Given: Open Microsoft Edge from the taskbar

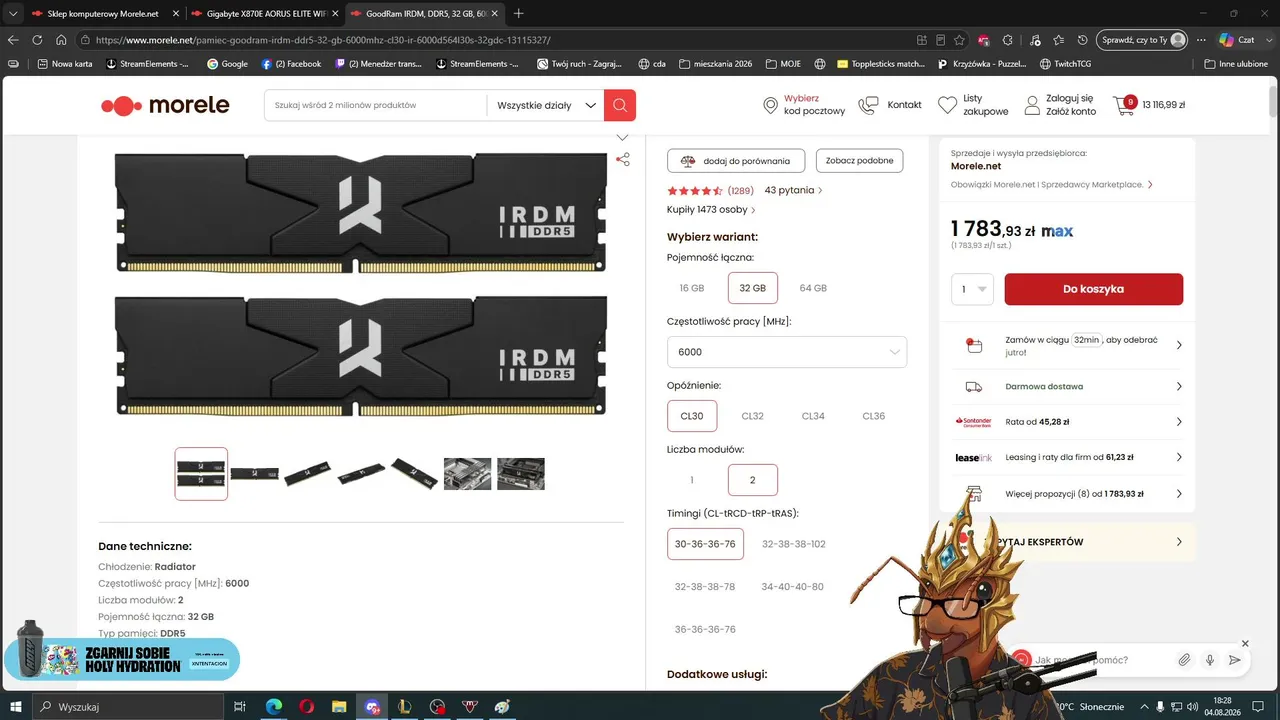Looking at the screenshot, I should [273, 707].
